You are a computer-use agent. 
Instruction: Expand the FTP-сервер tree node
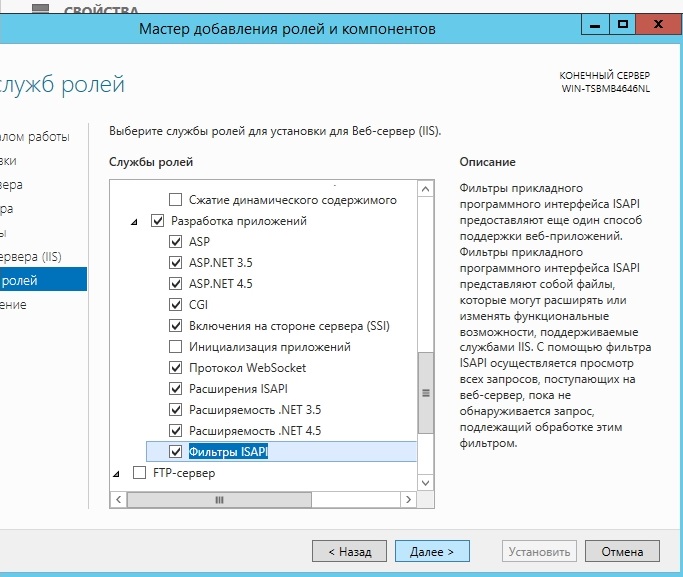(117, 473)
